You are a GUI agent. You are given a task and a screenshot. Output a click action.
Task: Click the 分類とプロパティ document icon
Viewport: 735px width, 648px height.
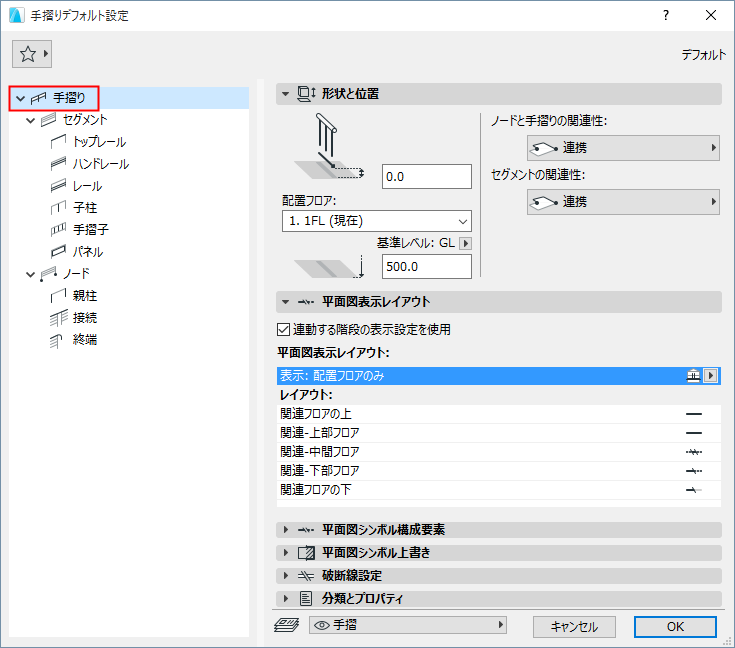306,599
